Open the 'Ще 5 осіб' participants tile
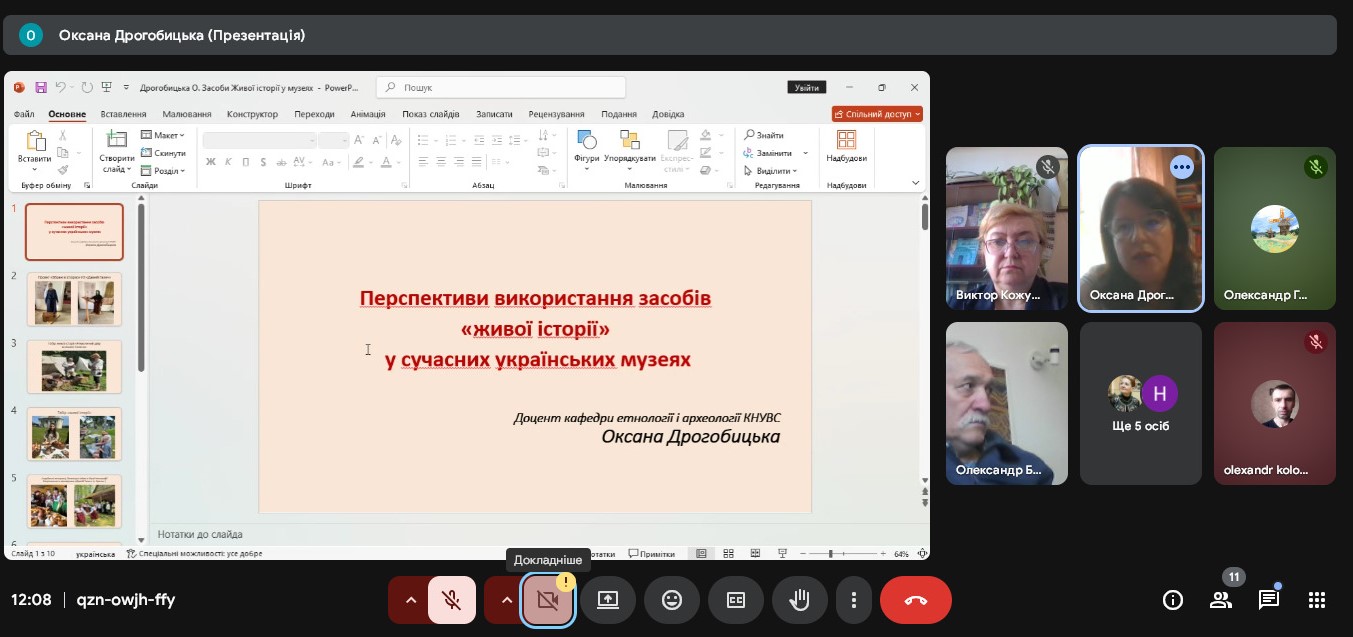This screenshot has height=637, width=1353. click(x=1141, y=404)
